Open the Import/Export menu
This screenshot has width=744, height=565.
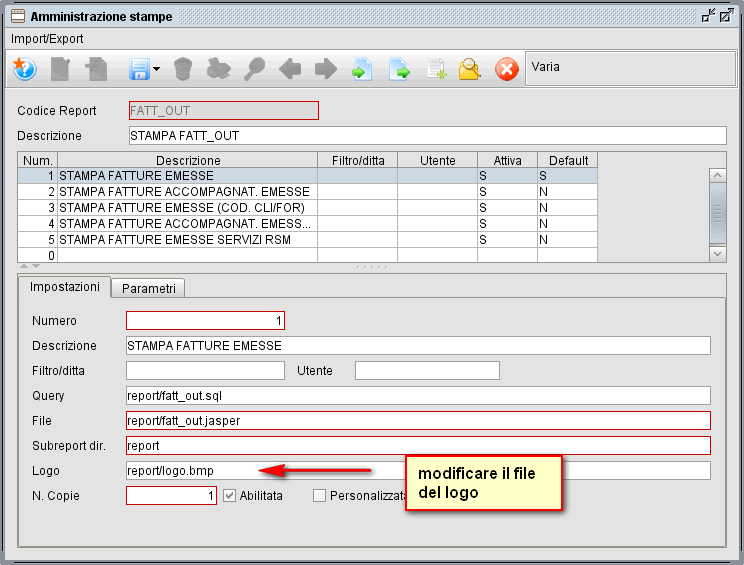click(47, 39)
